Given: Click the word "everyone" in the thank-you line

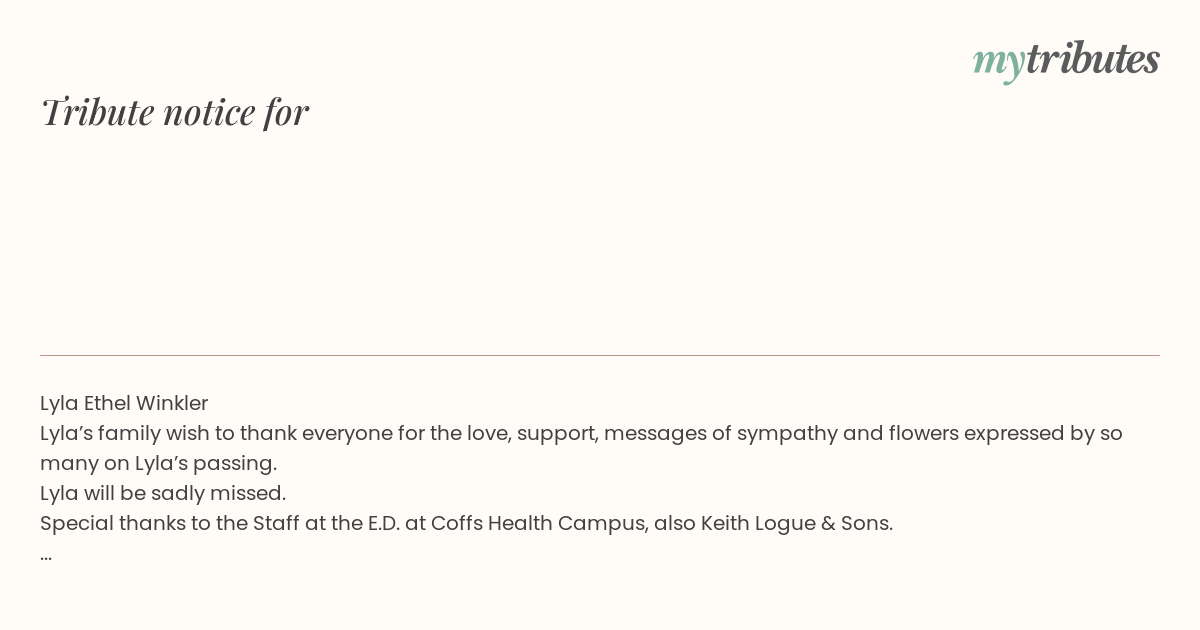Looking at the screenshot, I should [x=346, y=433].
